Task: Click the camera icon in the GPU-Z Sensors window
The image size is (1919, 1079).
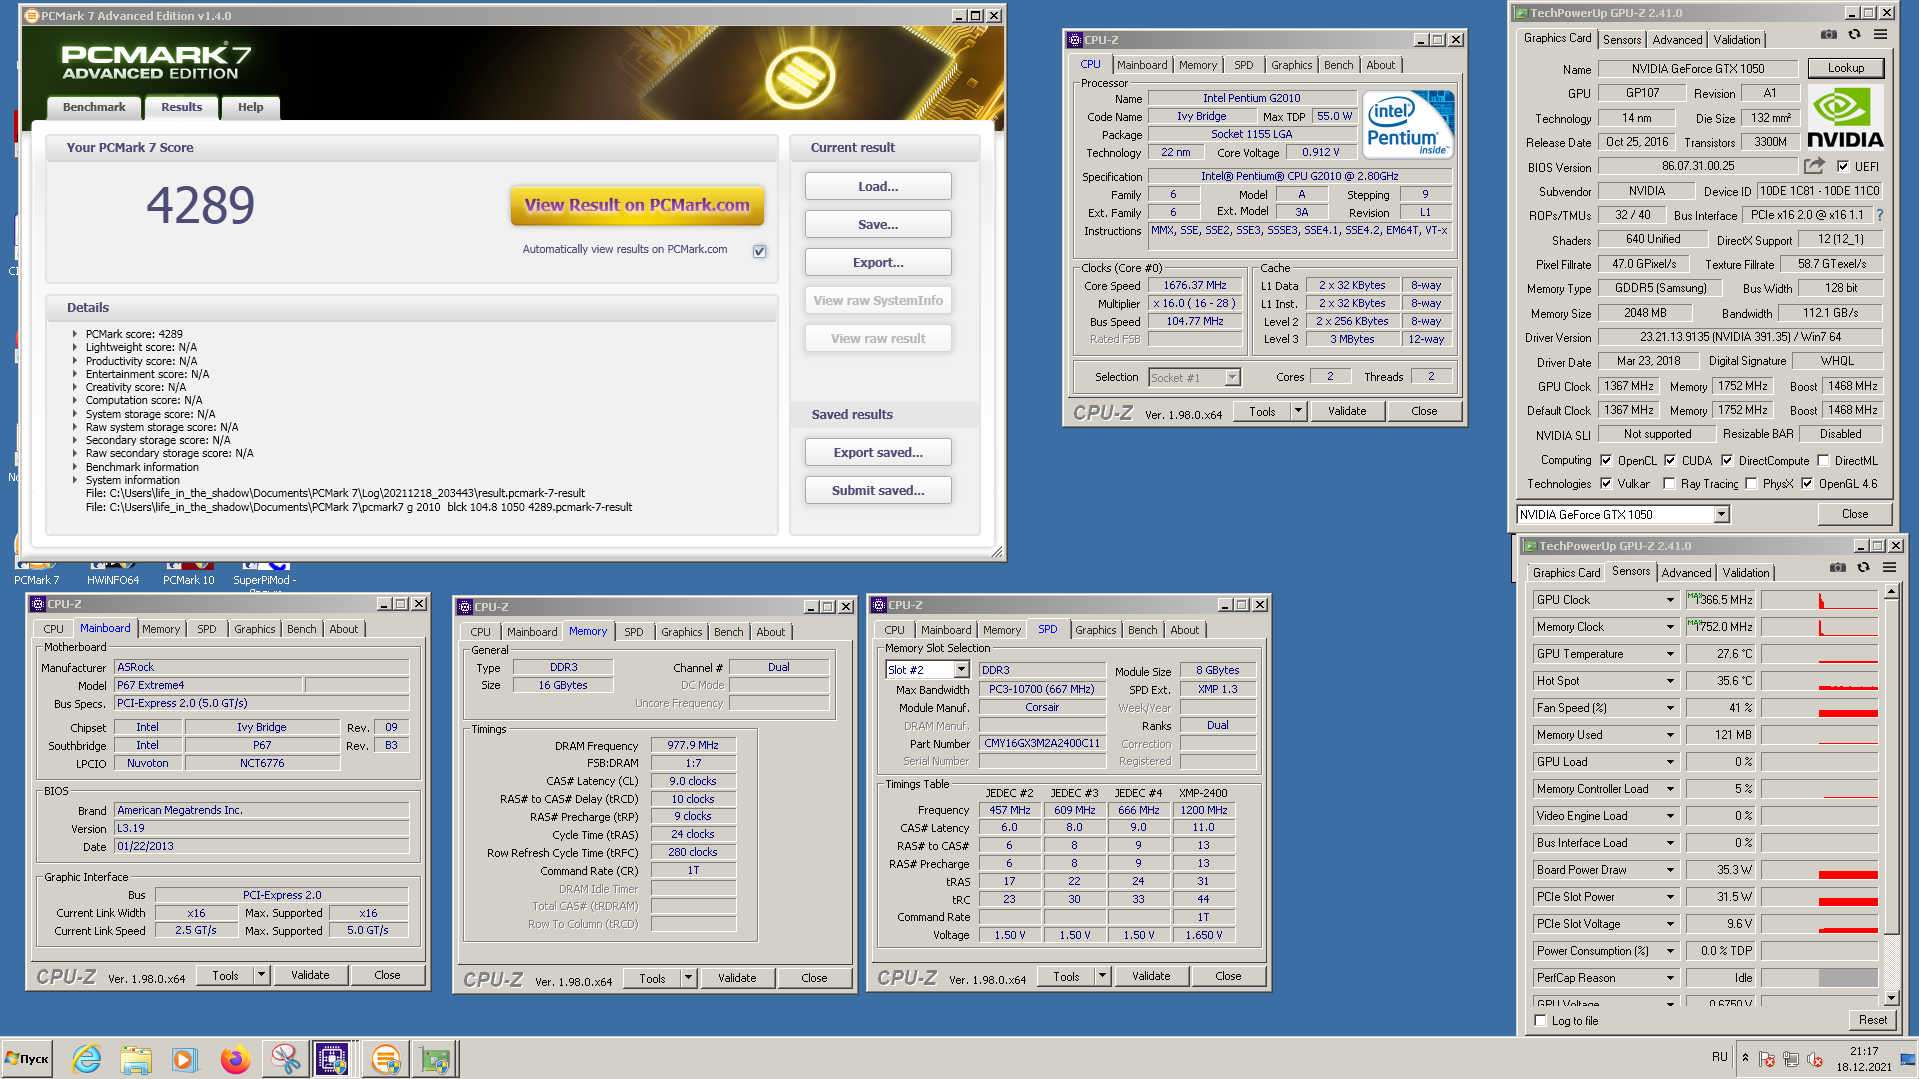Action: point(1837,568)
